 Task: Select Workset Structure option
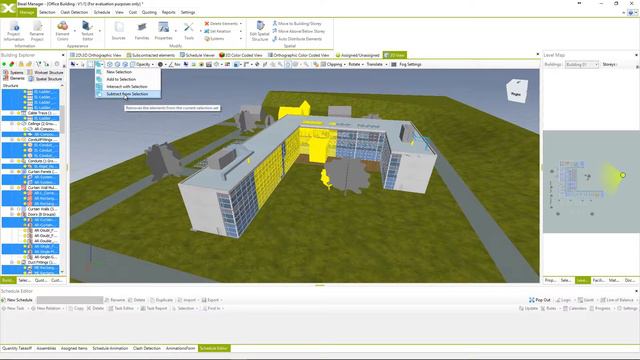point(45,73)
